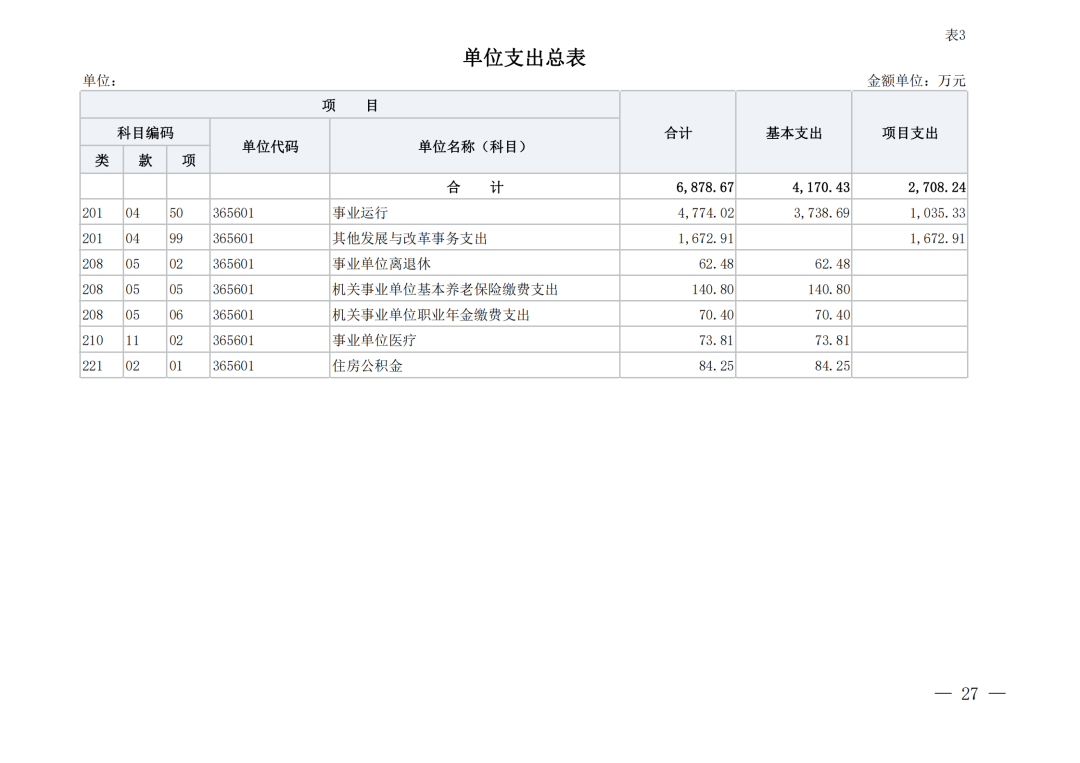Click the value 1,035.33

coord(937,213)
